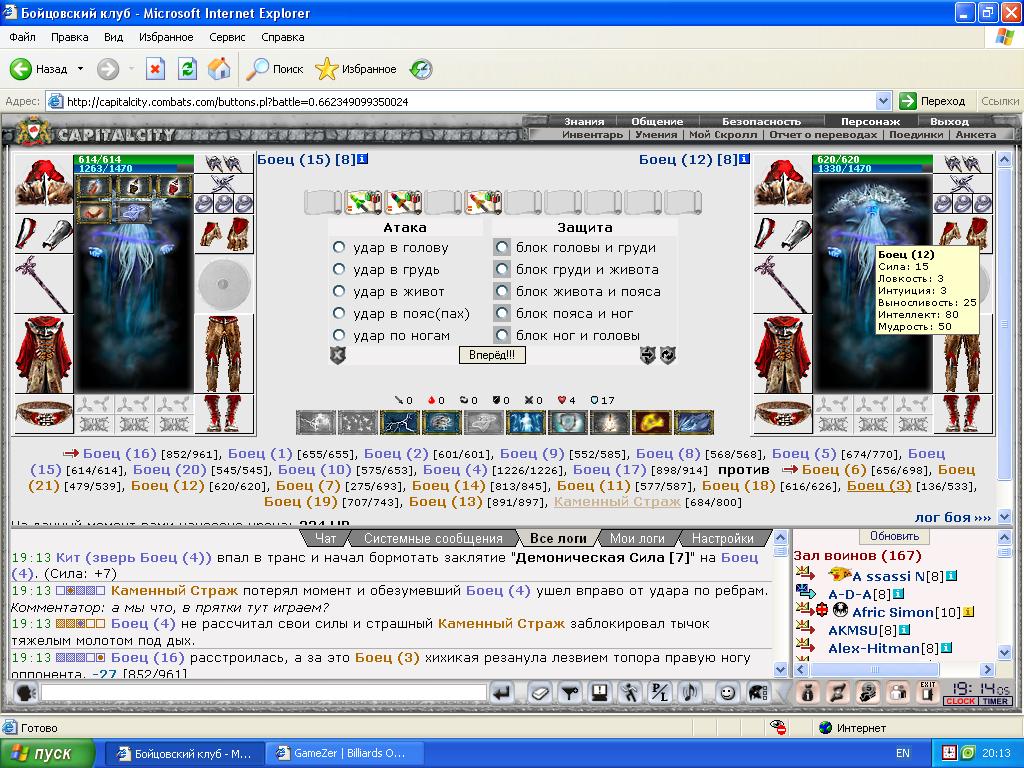This screenshot has height=768, width=1024.
Task: Click the 'лог боя »»' link
Action: 952,517
